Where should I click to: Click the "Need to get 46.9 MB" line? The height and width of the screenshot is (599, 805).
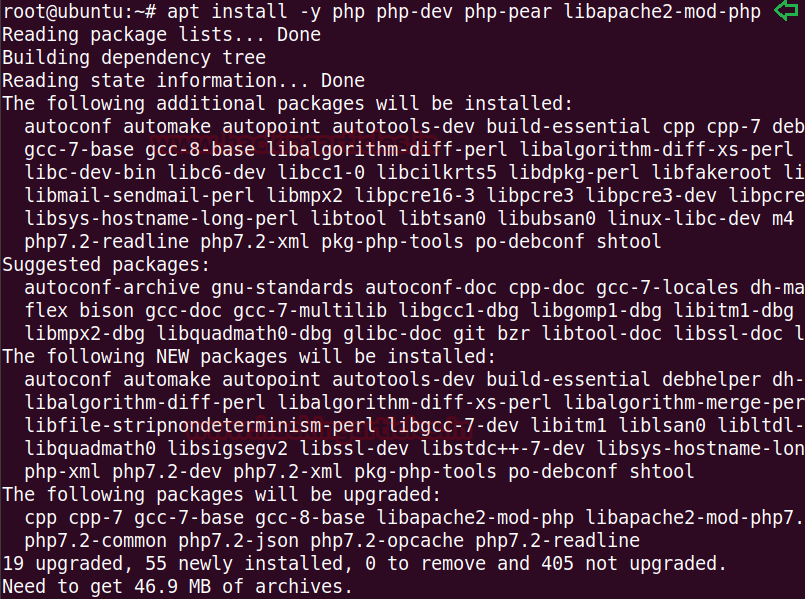pos(177,587)
